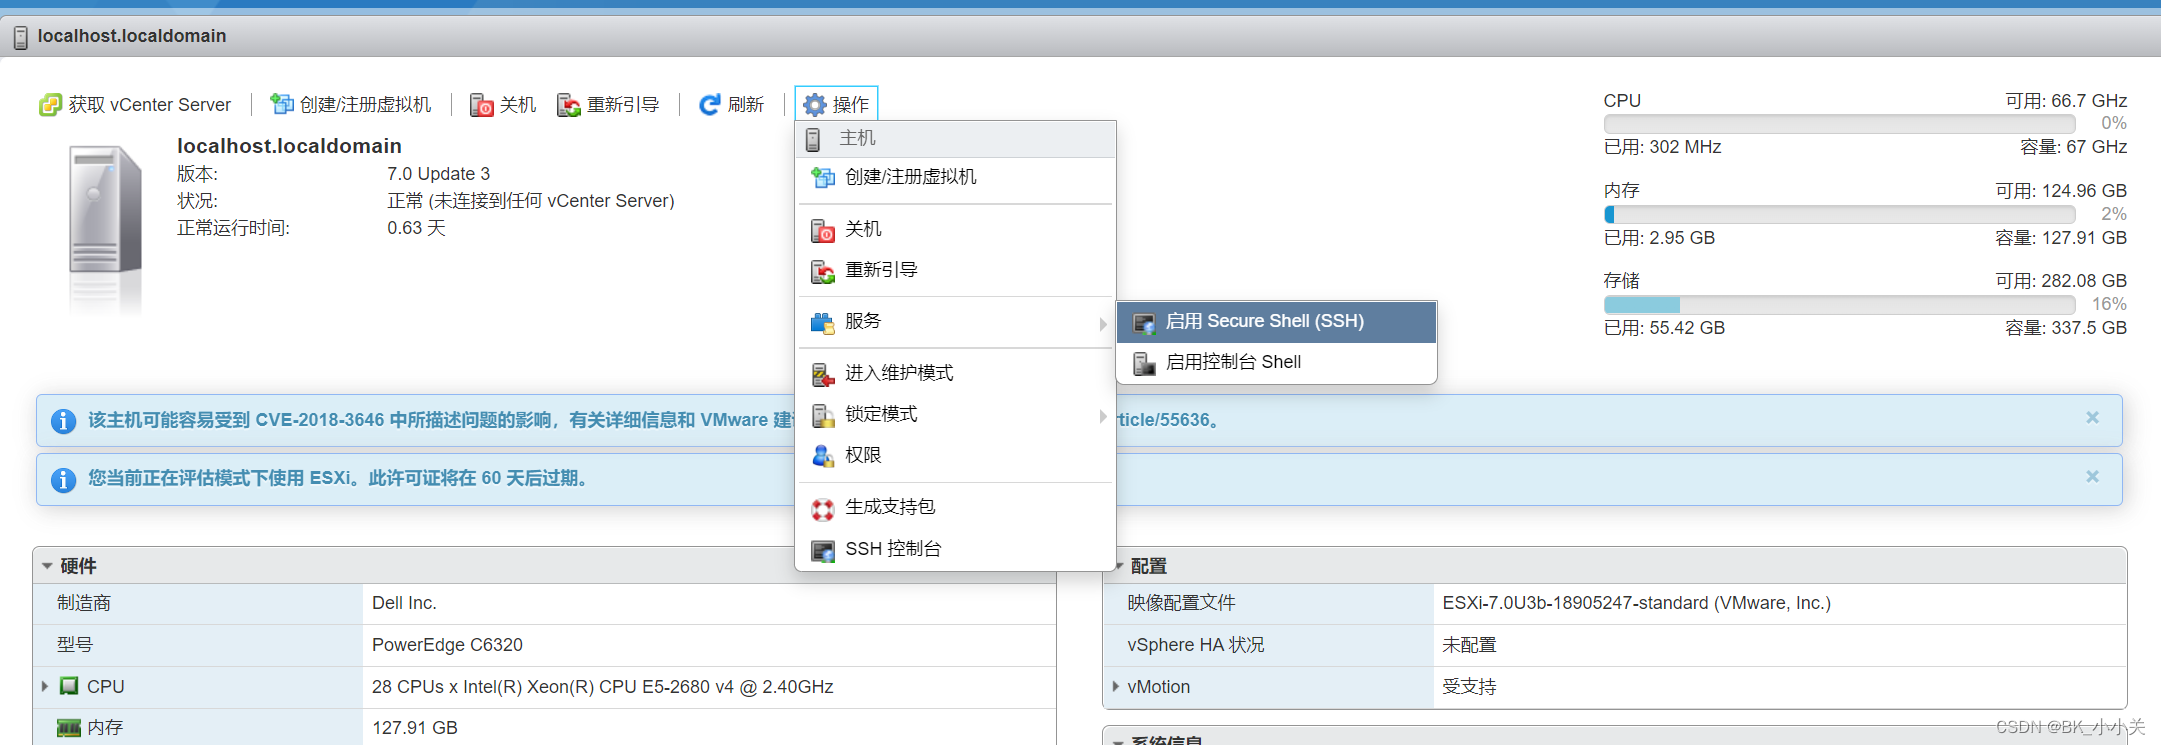Click the localhost.localdomain page title

pyautogui.click(x=132, y=36)
